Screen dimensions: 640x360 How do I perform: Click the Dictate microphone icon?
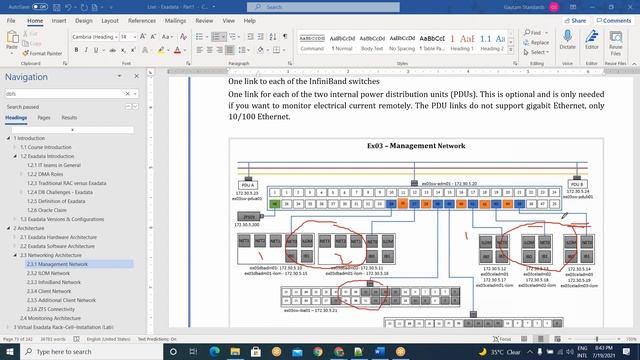pyautogui.click(x=567, y=39)
